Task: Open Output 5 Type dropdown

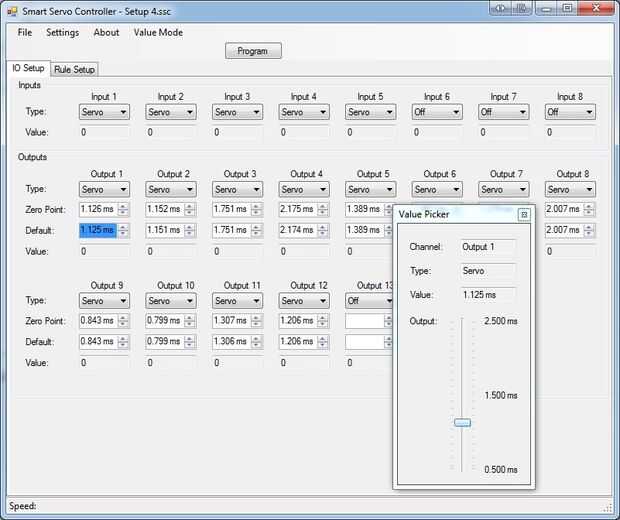Action: click(x=370, y=190)
